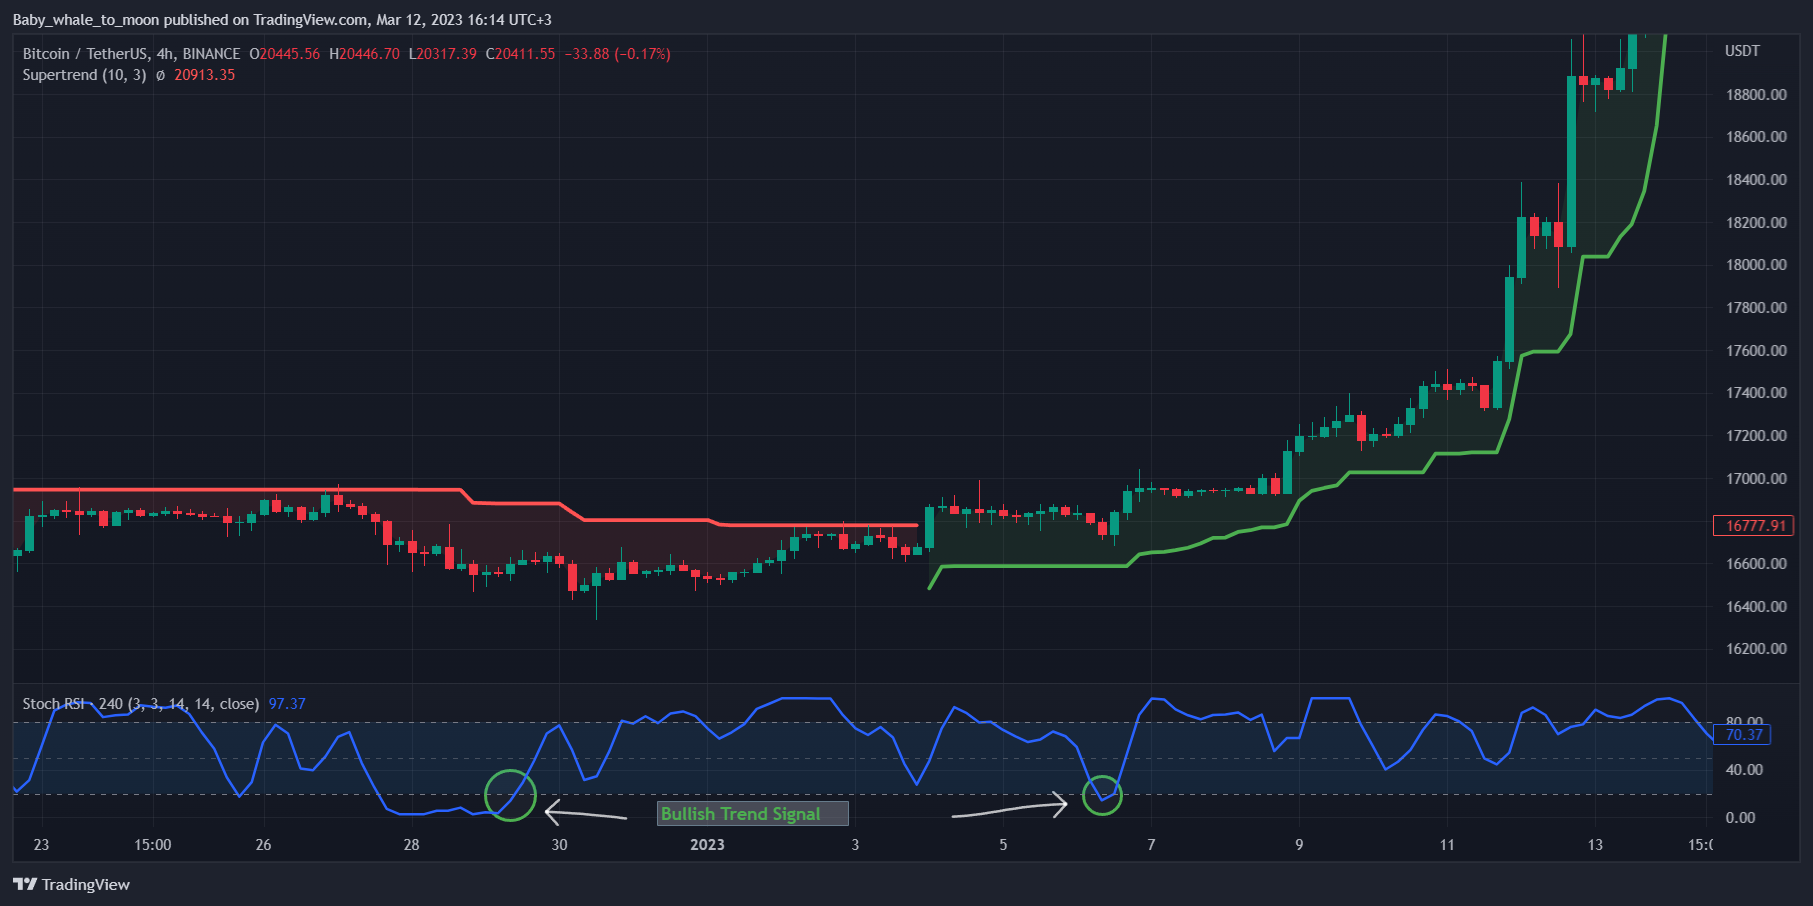The width and height of the screenshot is (1813, 906).
Task: Click the ø symbol beside the Supertrend label
Action: [160, 75]
